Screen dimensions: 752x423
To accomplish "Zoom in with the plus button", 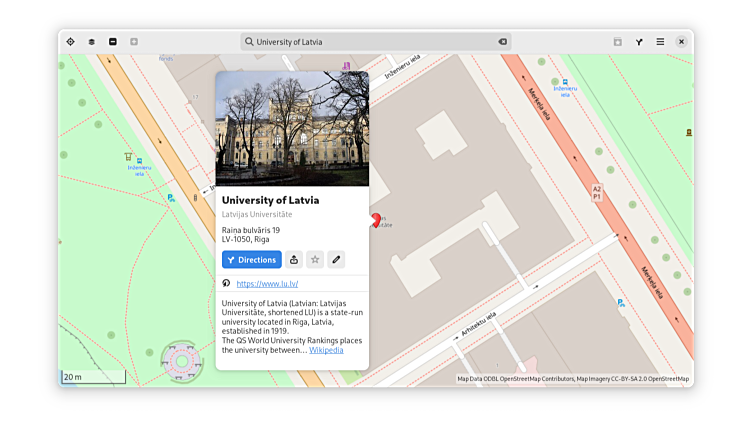I will tap(134, 42).
